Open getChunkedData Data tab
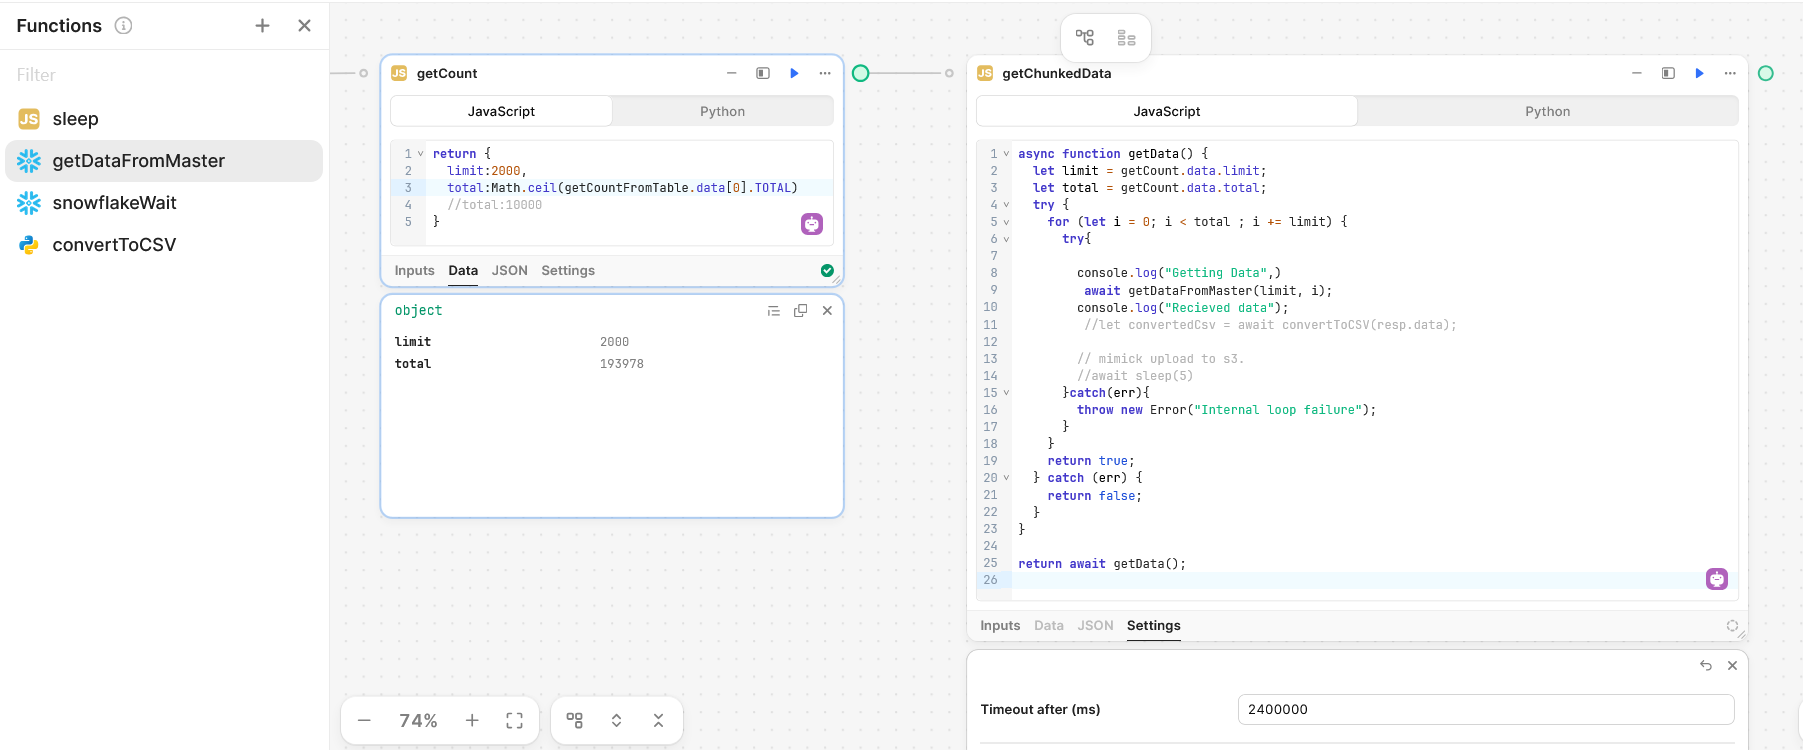1803x750 pixels. pos(1049,626)
